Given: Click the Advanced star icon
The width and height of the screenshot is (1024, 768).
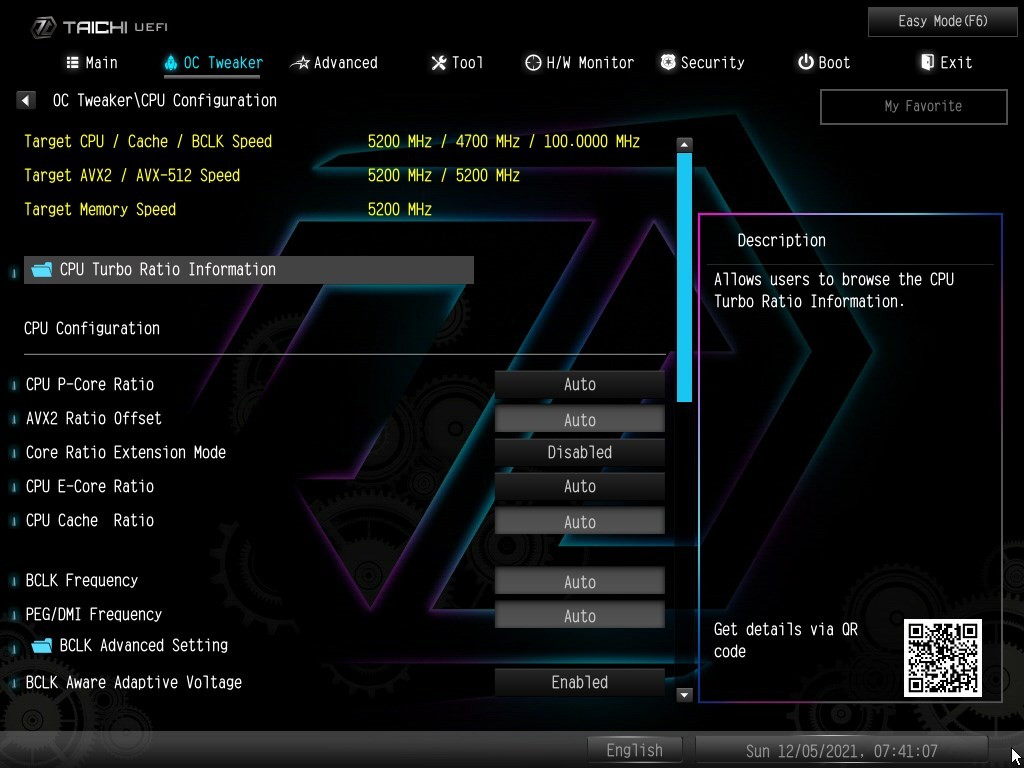Looking at the screenshot, I should click(x=300, y=63).
